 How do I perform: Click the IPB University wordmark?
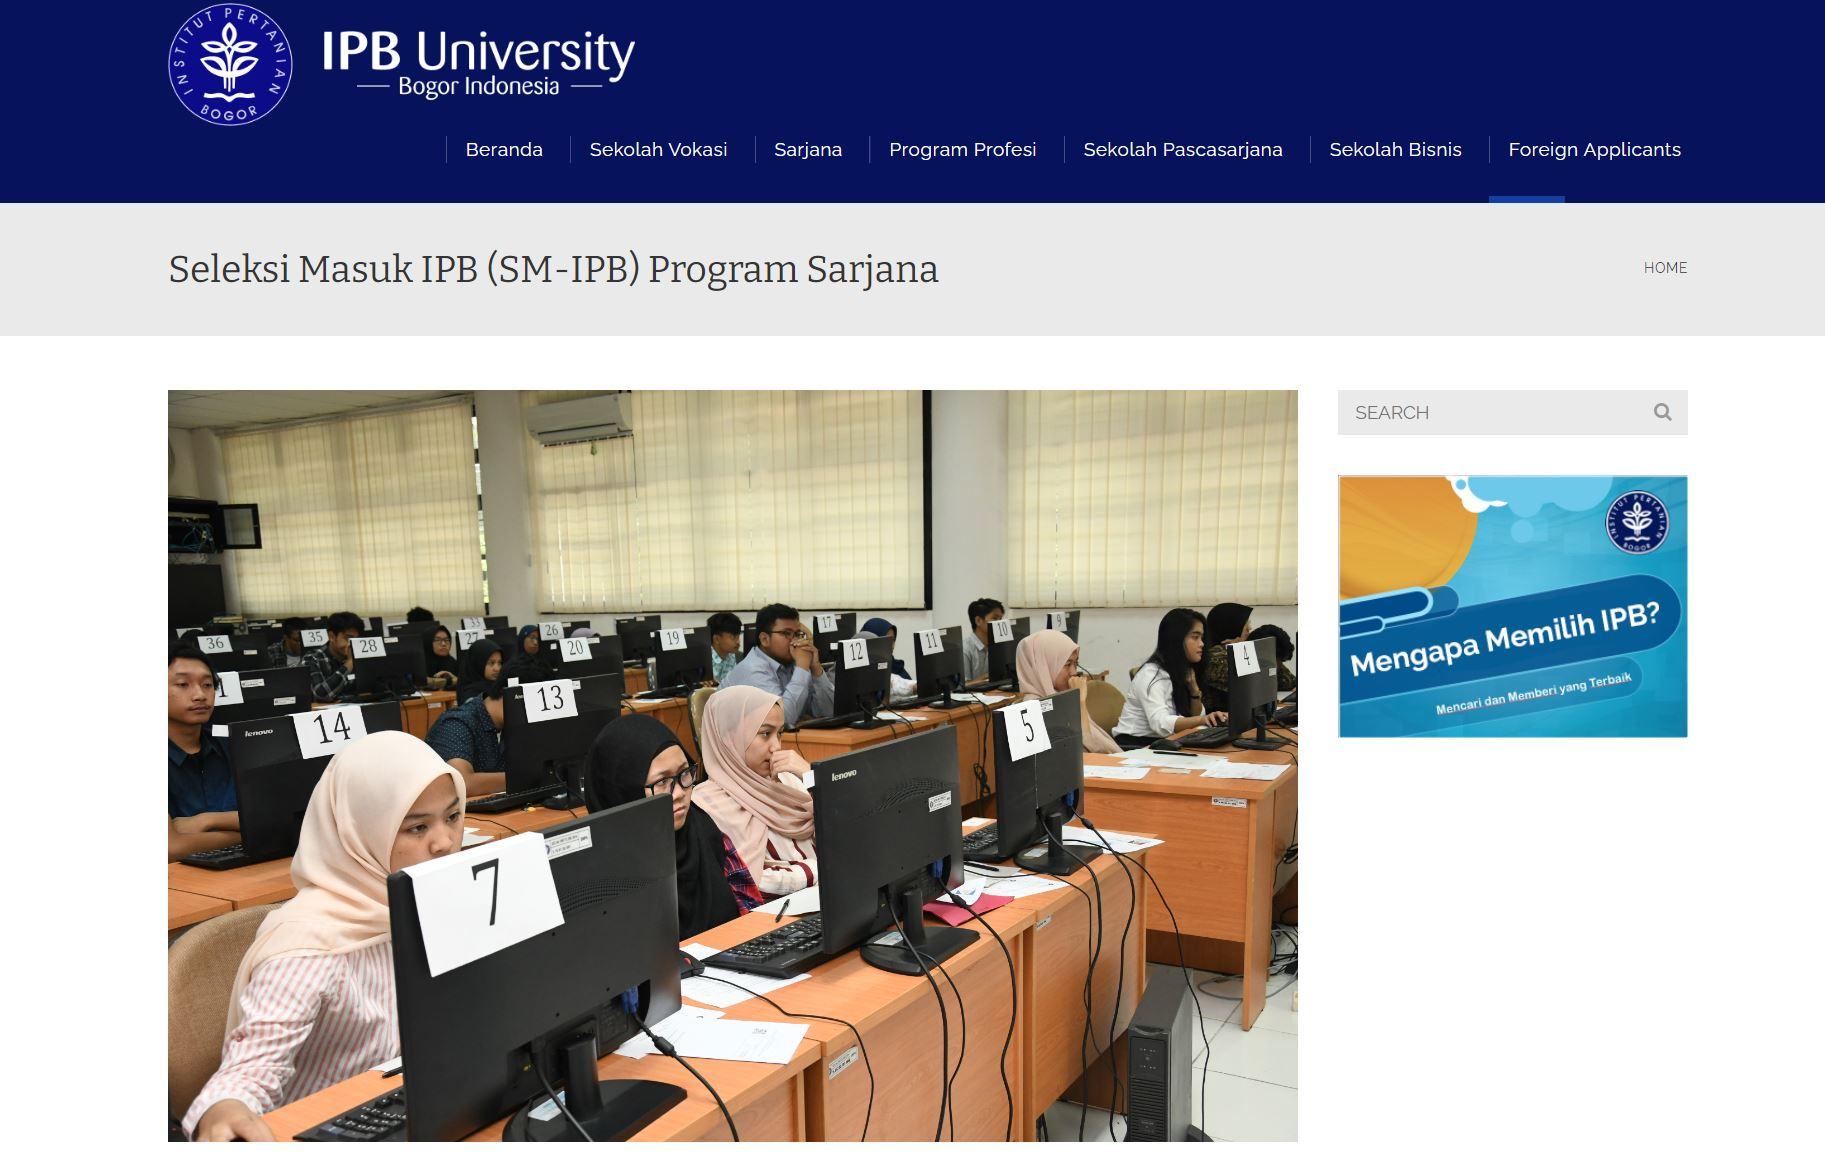pyautogui.click(x=478, y=52)
